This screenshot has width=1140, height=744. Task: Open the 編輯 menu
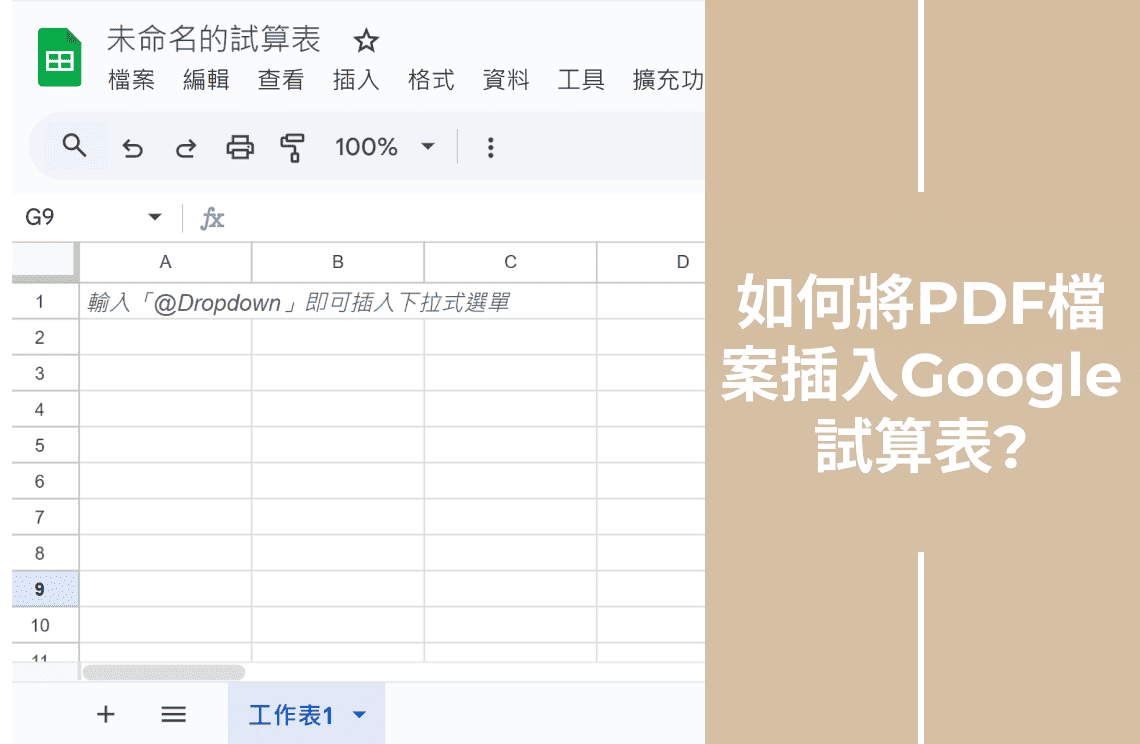[x=206, y=80]
